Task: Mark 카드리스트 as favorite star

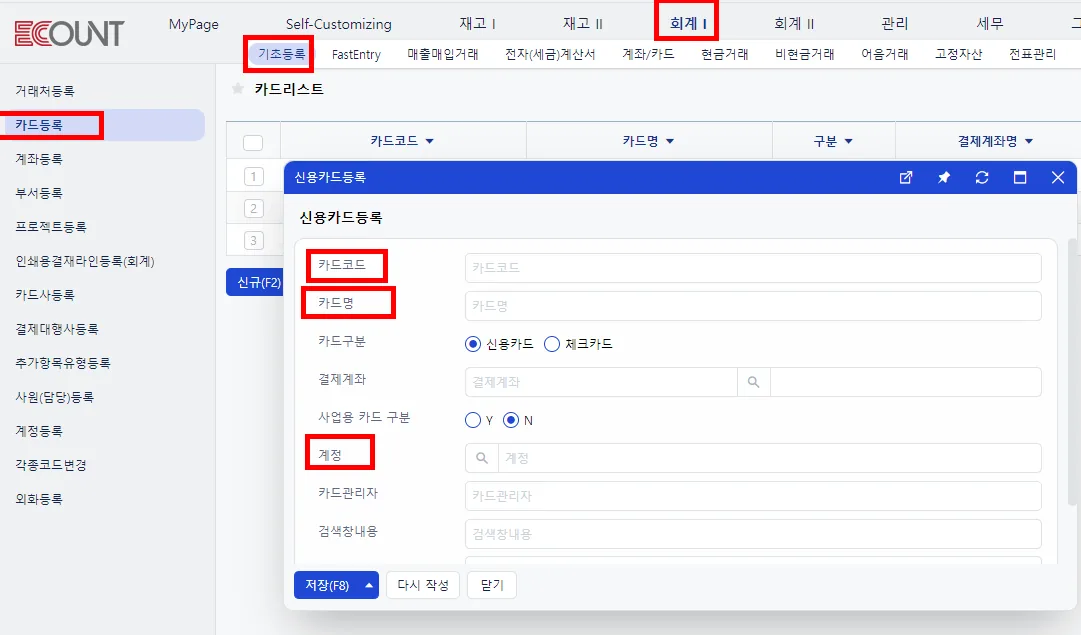Action: point(238,89)
